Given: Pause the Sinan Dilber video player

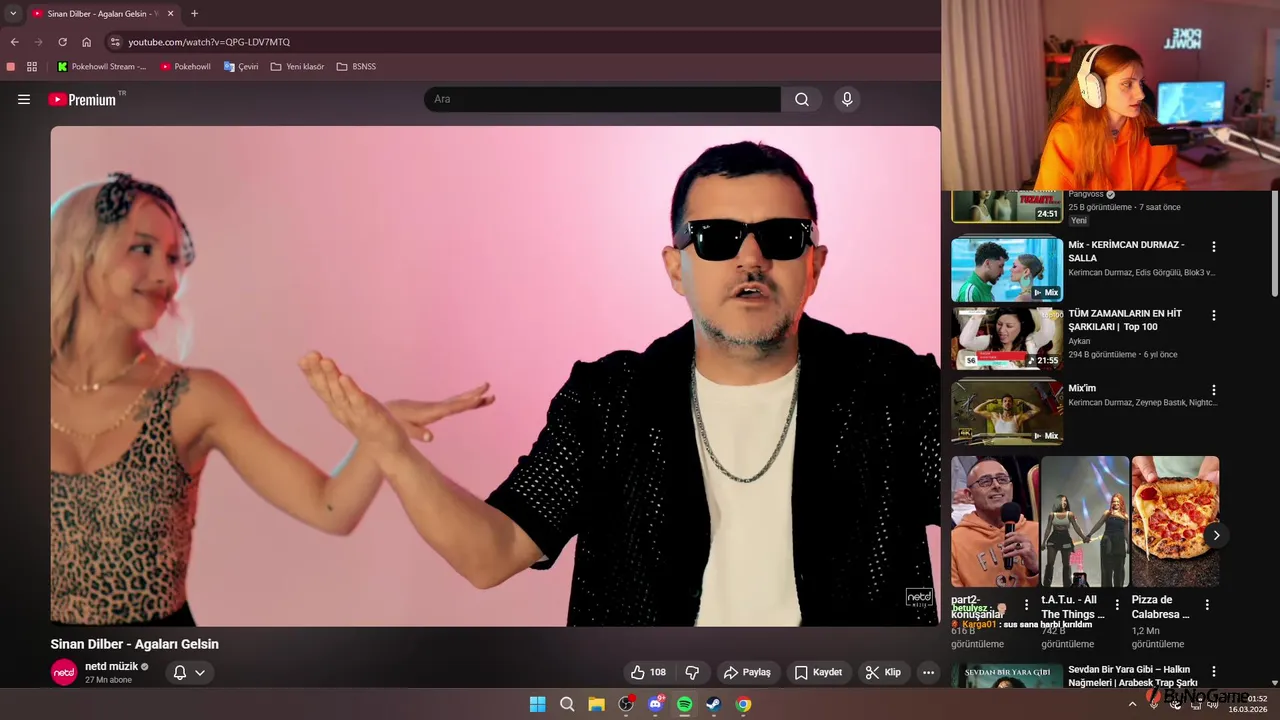Looking at the screenshot, I should coord(495,376).
